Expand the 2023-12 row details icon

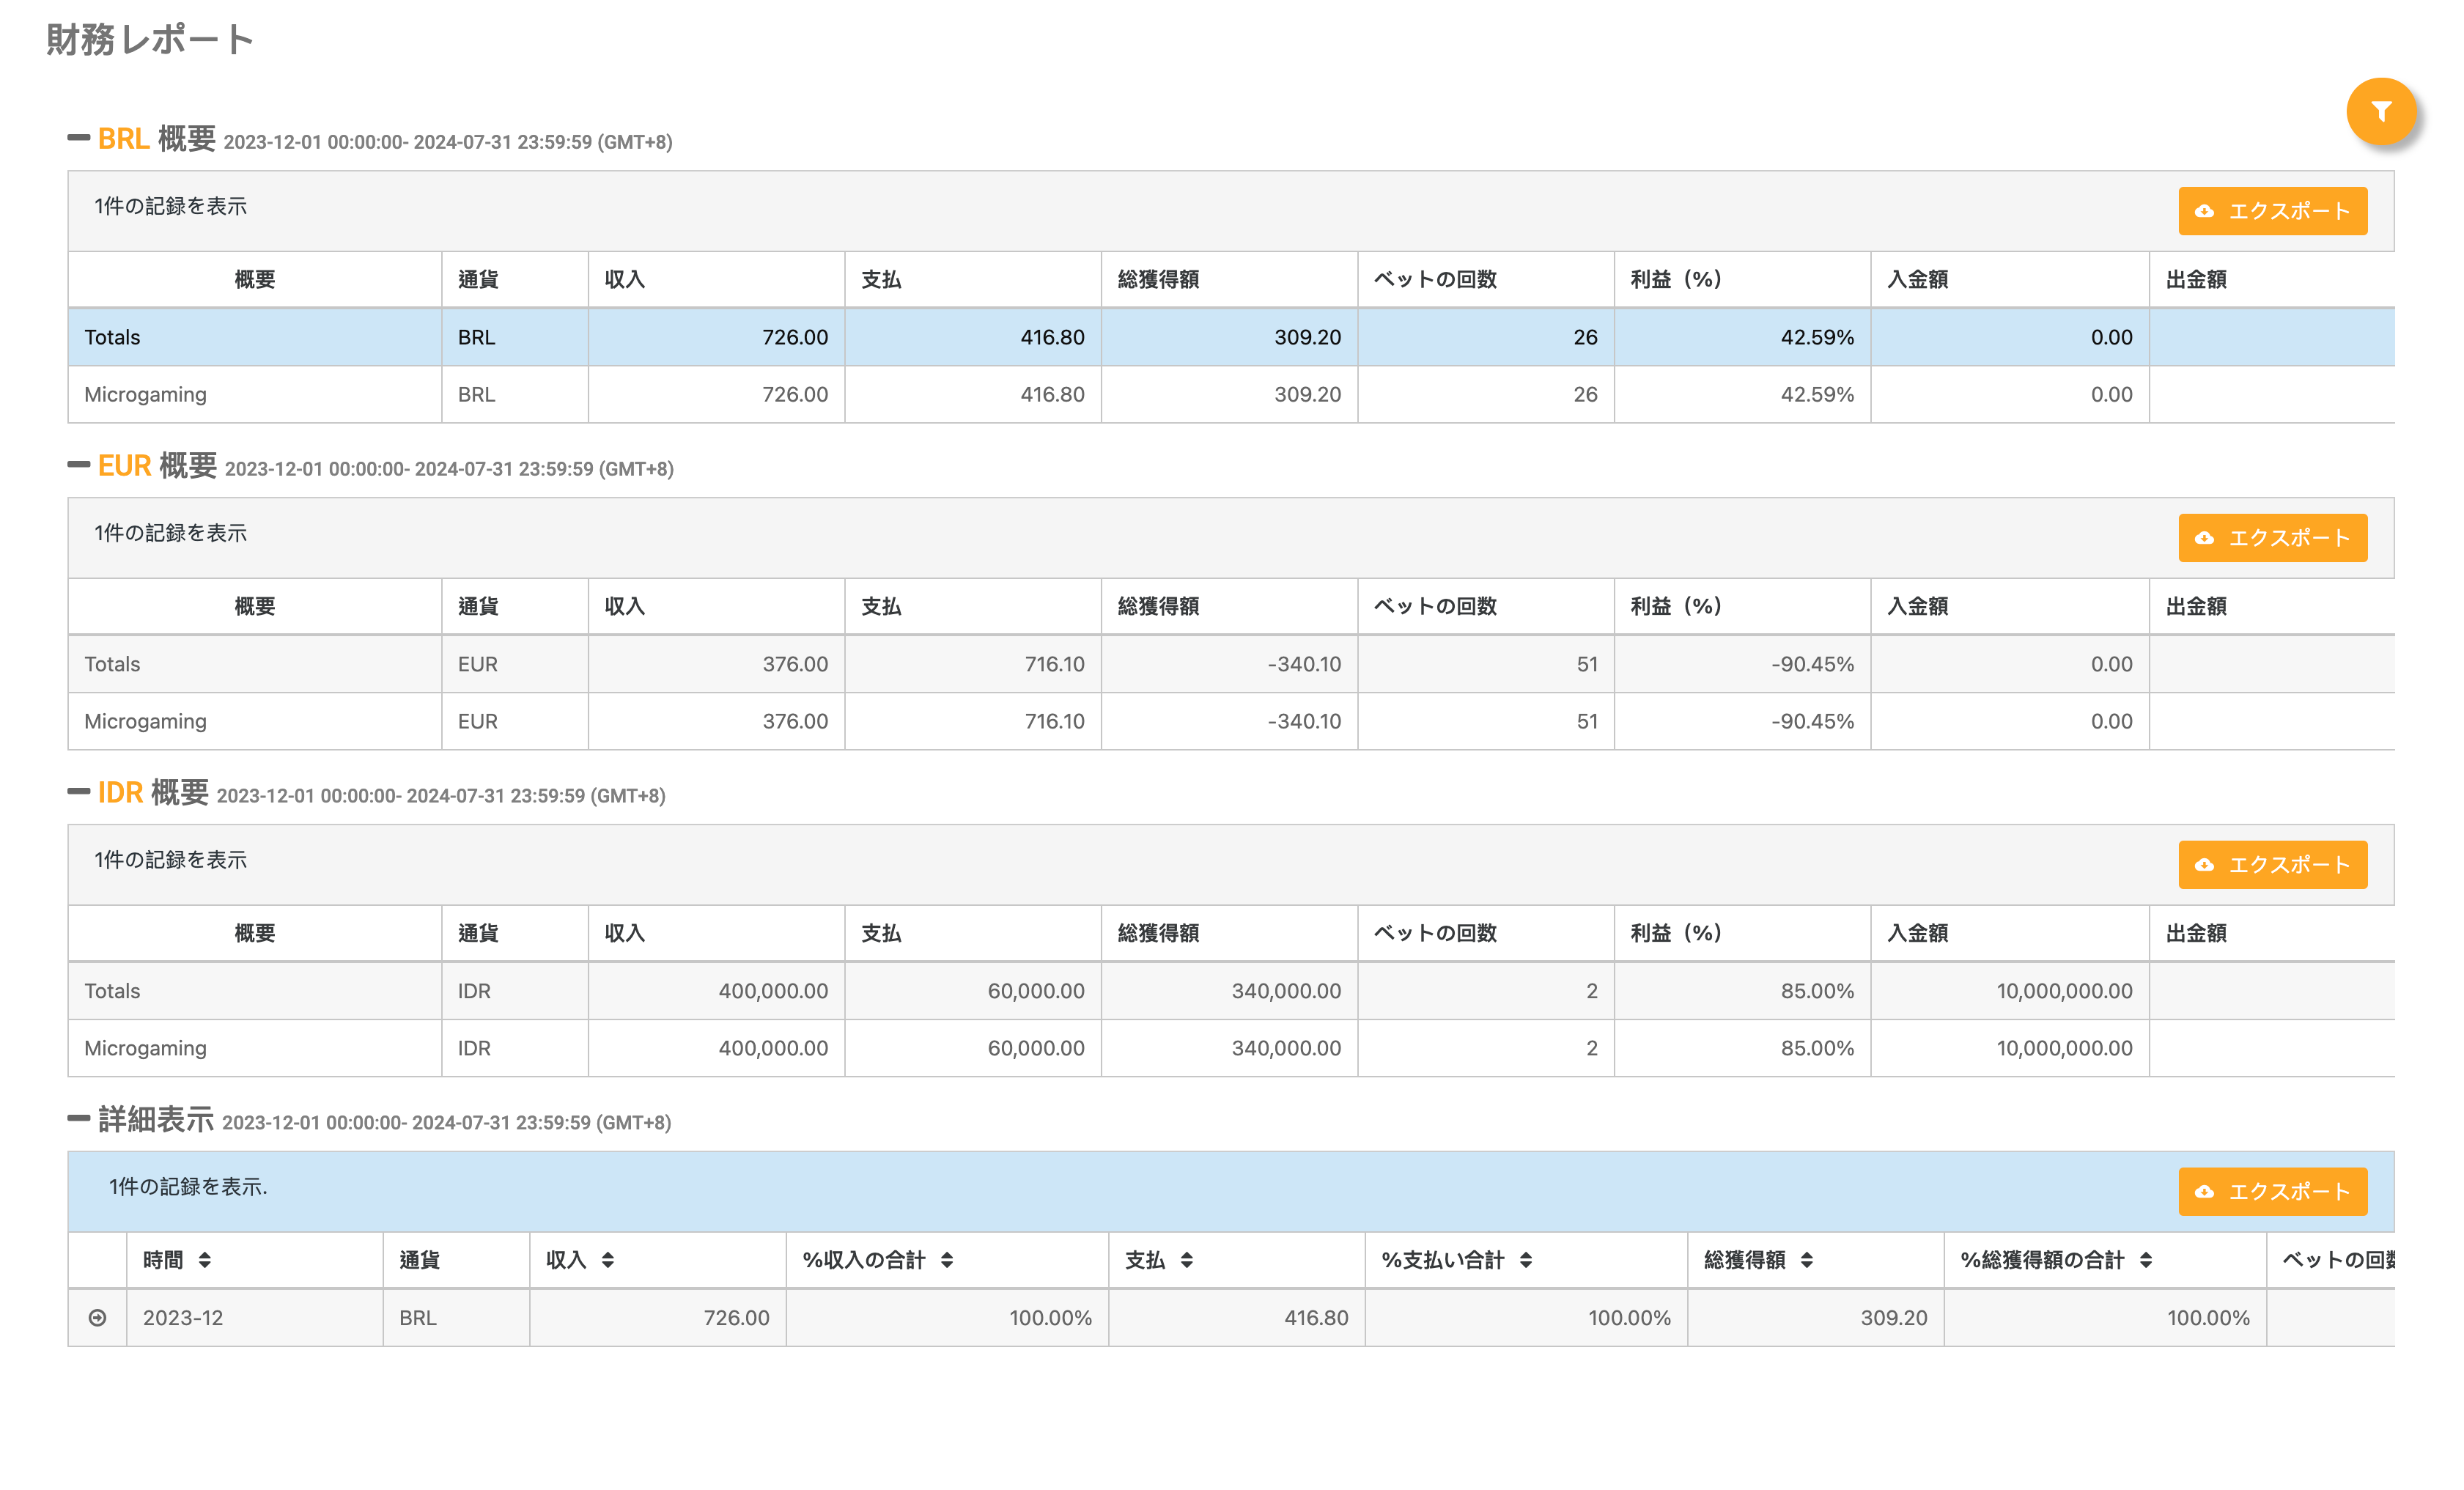click(97, 1318)
